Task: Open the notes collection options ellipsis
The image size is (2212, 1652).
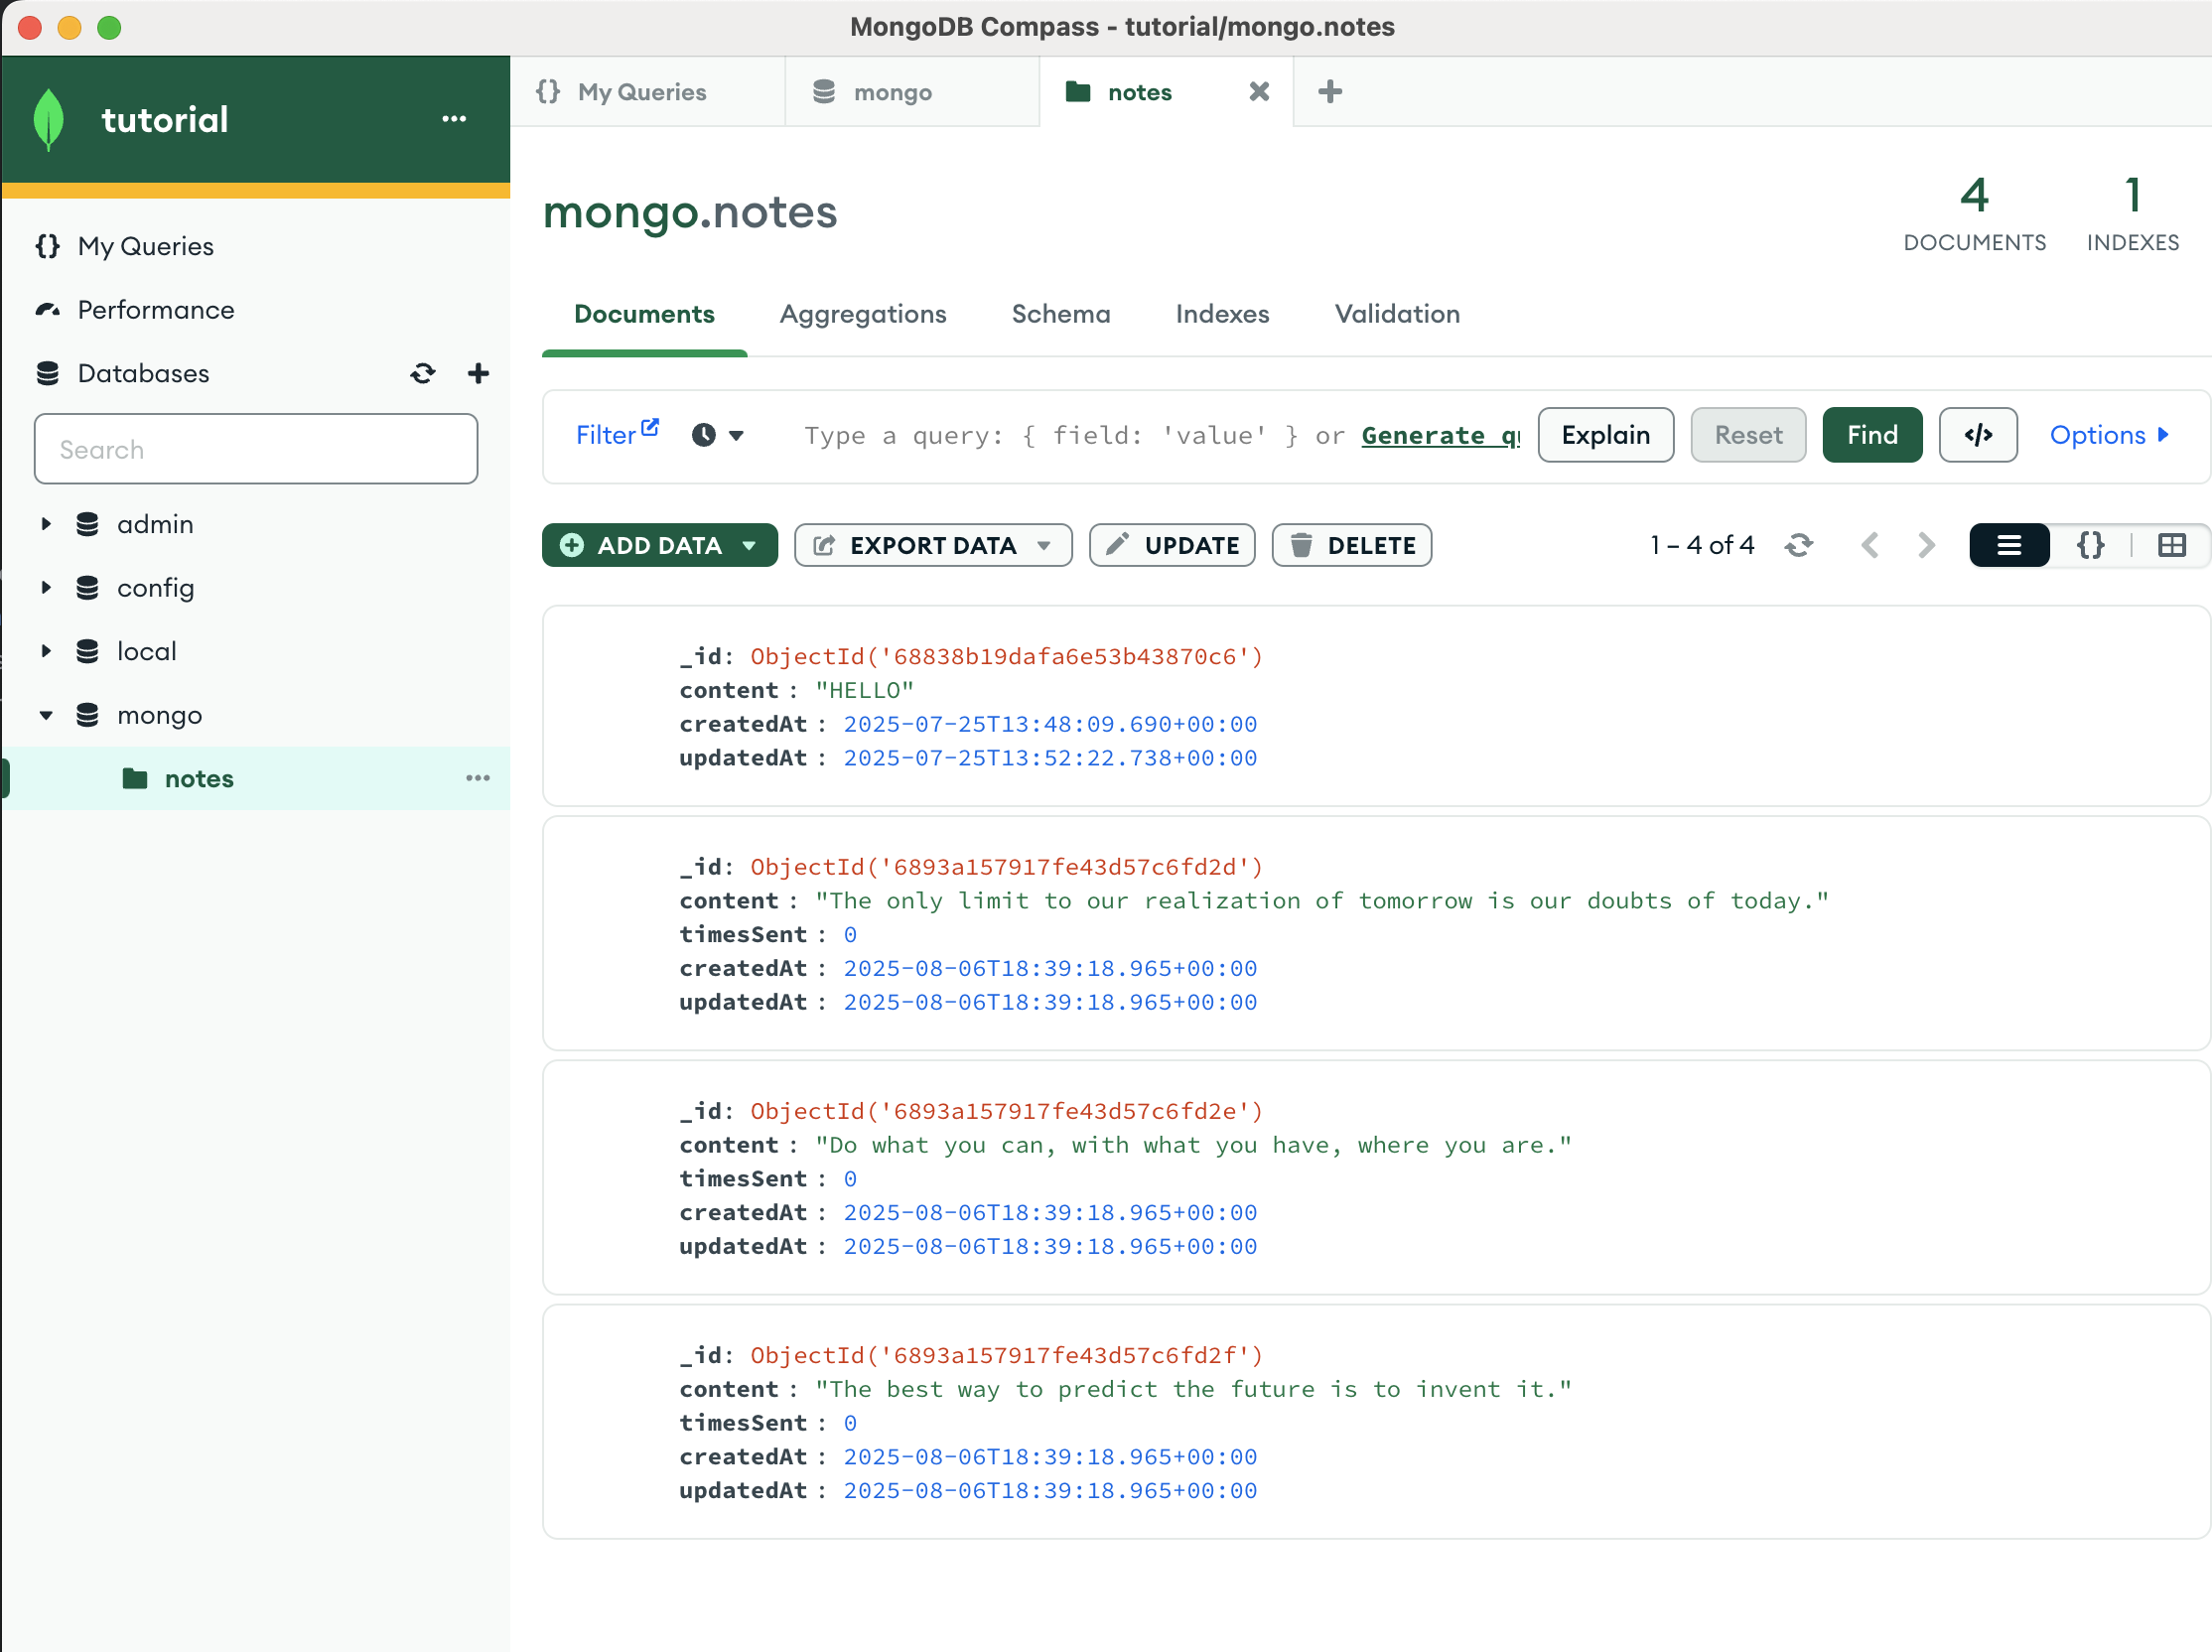Action: 478,779
